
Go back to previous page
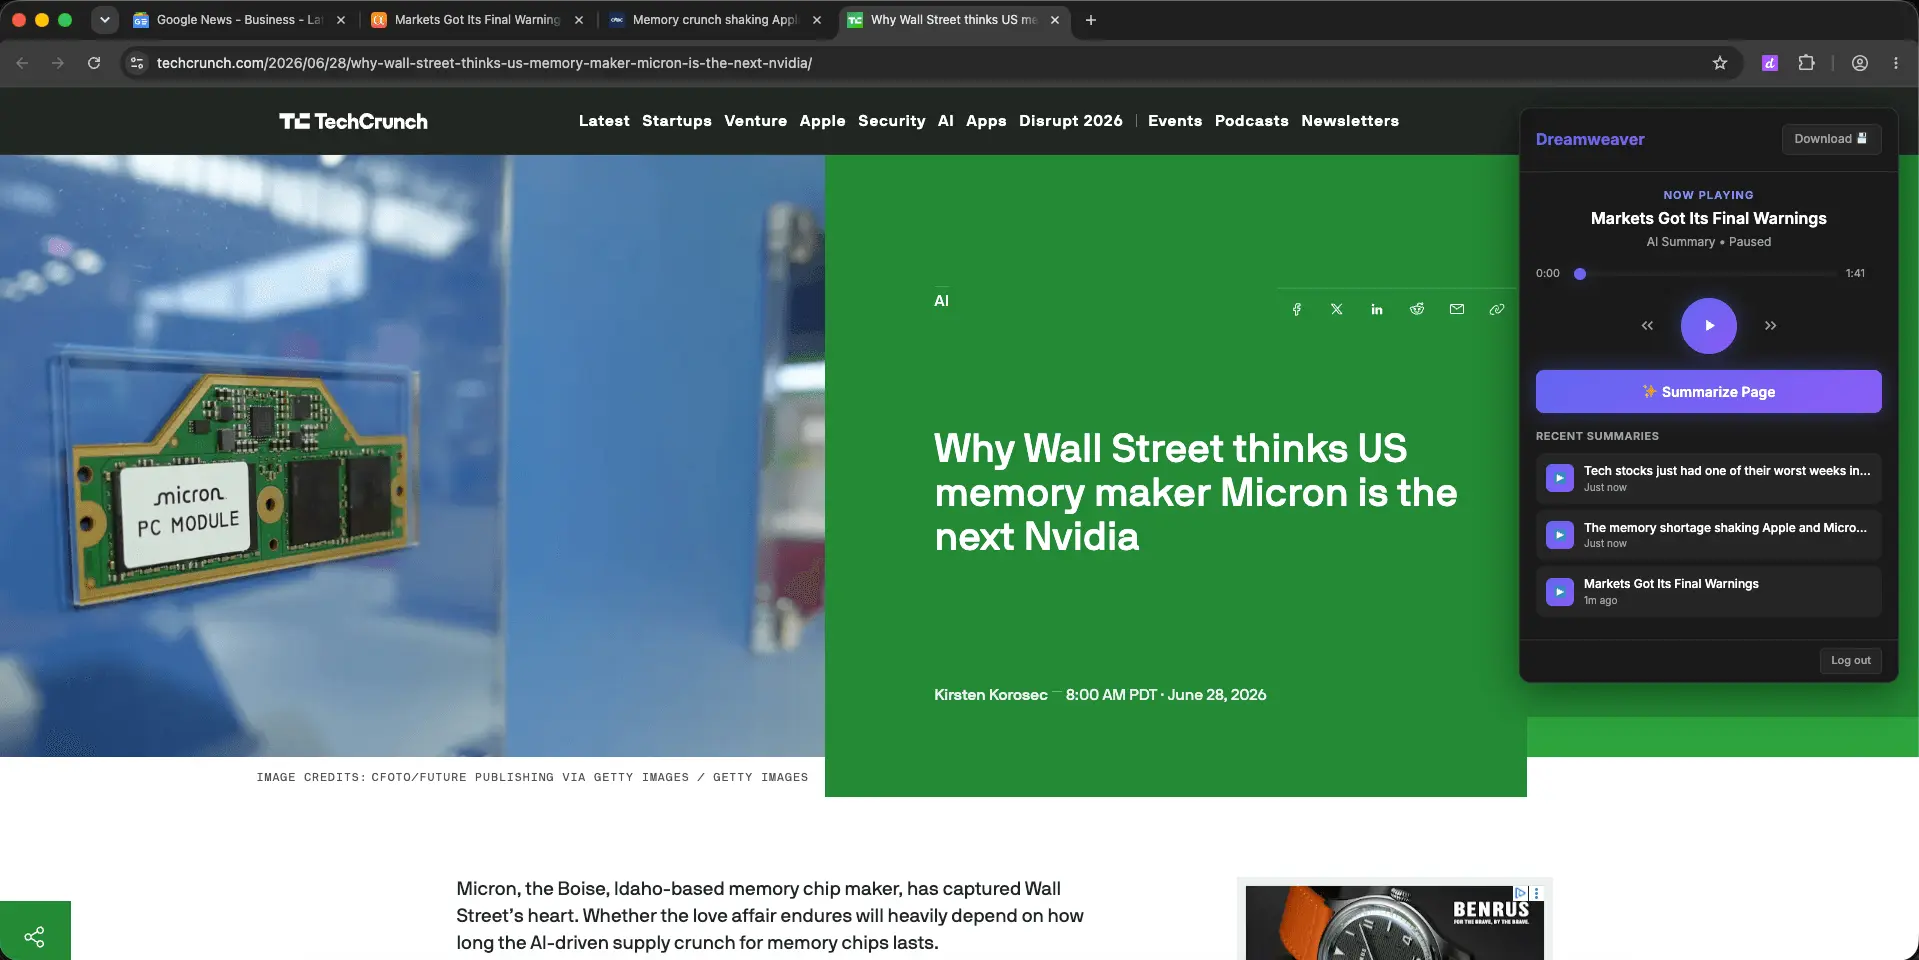[x=22, y=63]
